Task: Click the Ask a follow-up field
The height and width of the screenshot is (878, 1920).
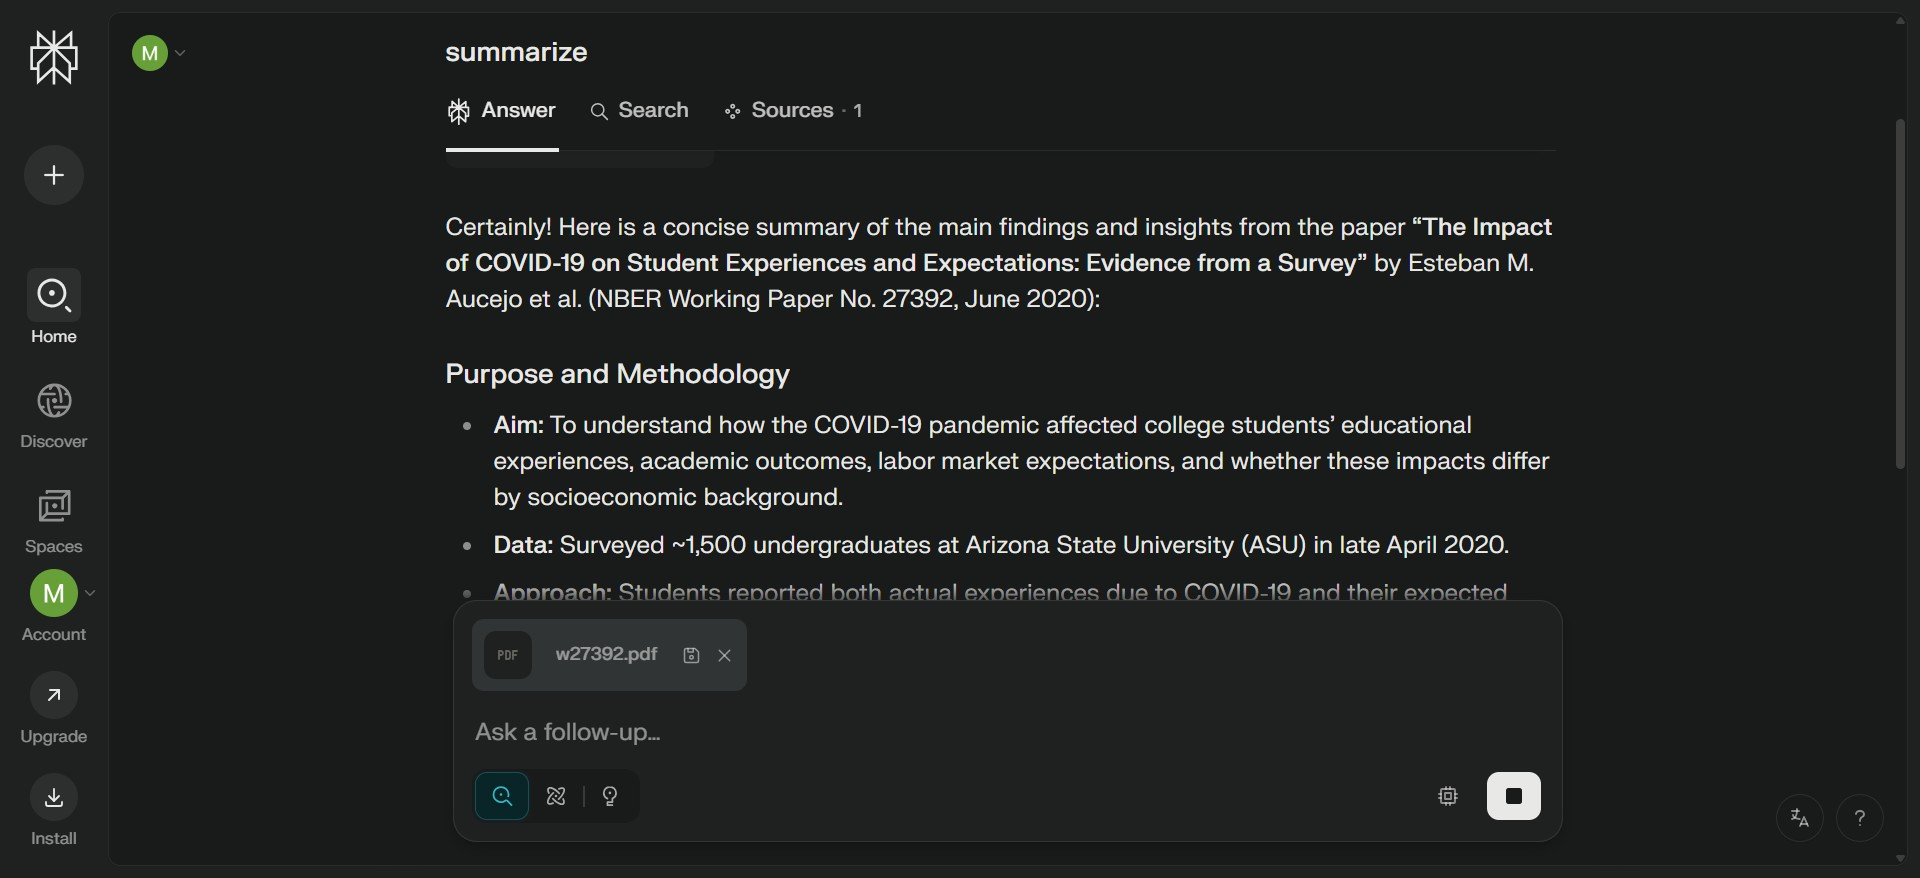Action: [x=900, y=732]
